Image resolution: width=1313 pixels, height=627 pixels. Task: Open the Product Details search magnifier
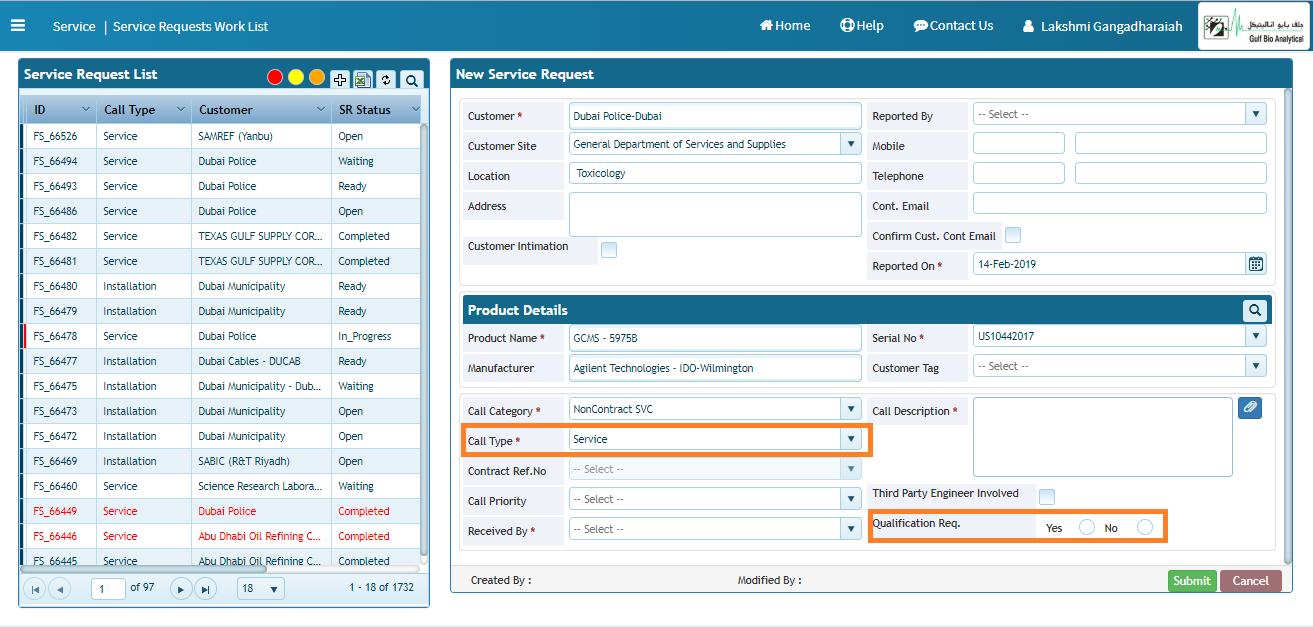(1255, 310)
